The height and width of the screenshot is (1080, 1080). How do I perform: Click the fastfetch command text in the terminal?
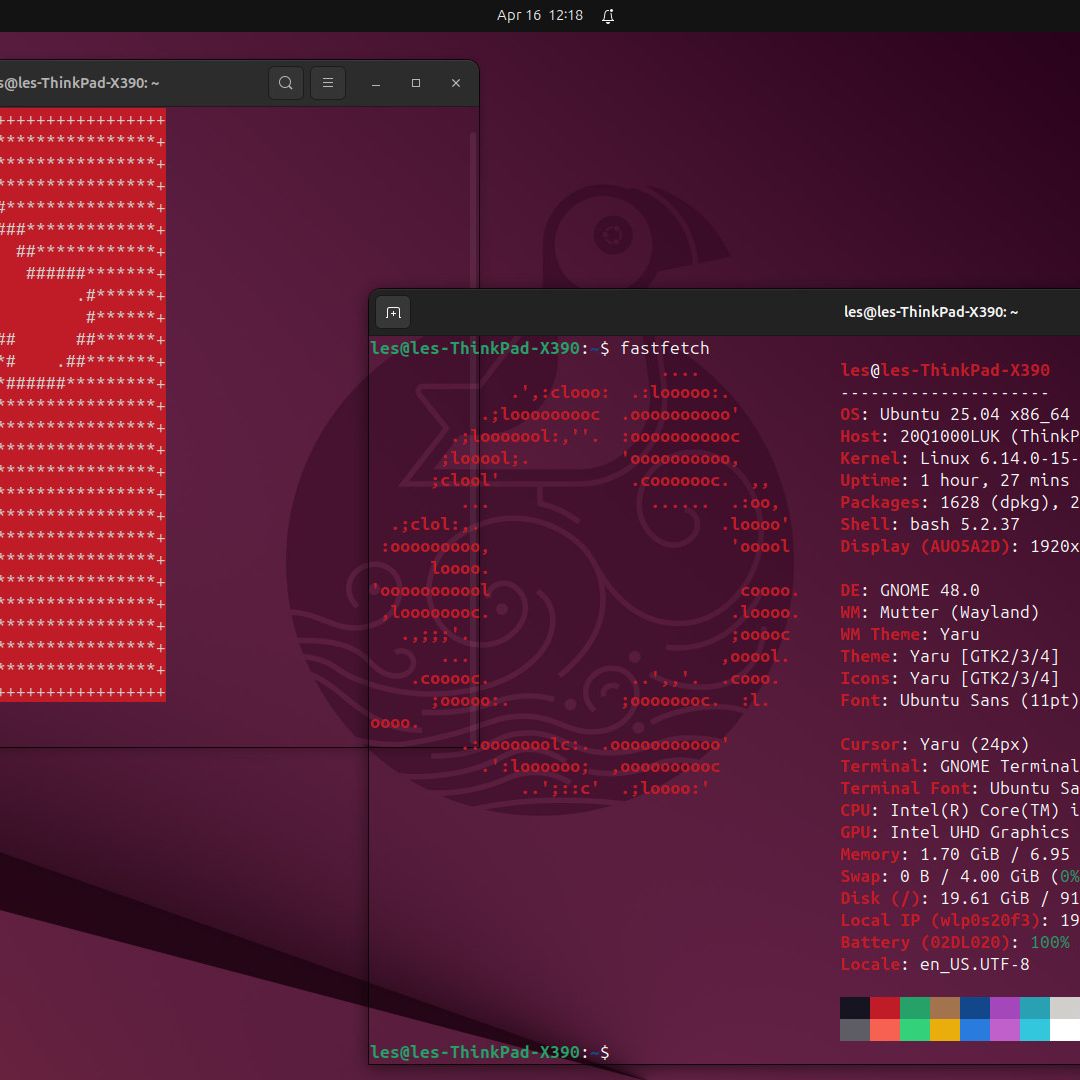665,348
